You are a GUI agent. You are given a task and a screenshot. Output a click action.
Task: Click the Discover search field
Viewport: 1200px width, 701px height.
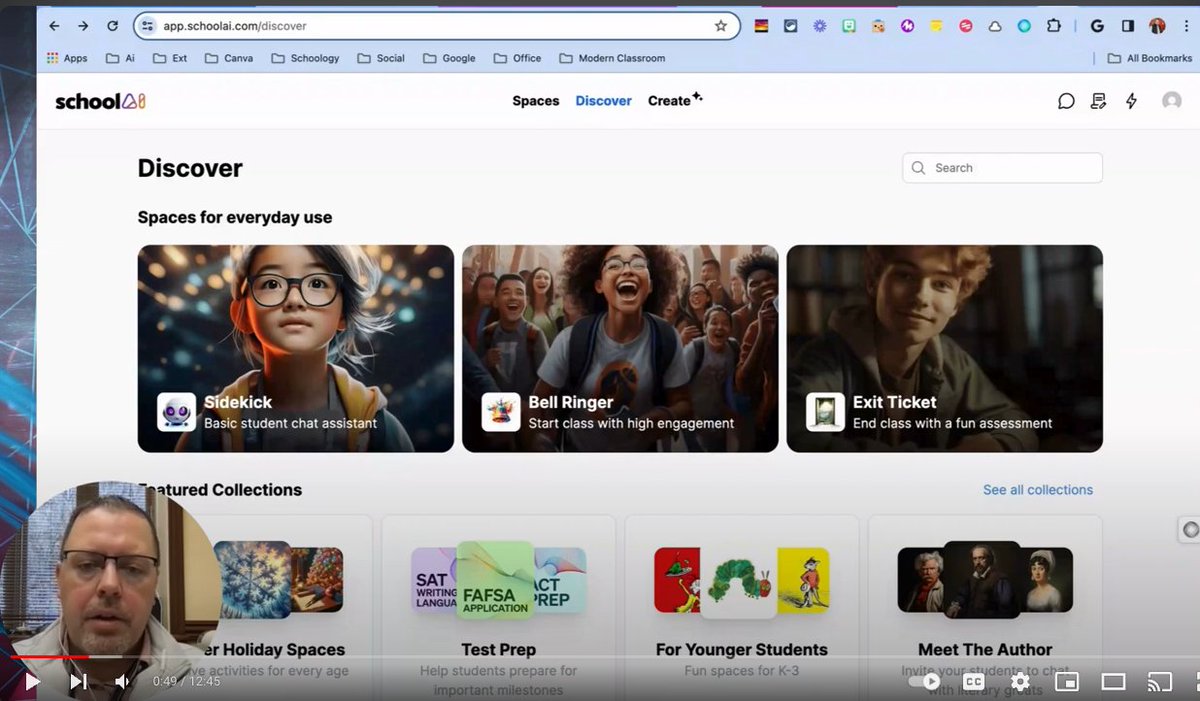point(1002,168)
